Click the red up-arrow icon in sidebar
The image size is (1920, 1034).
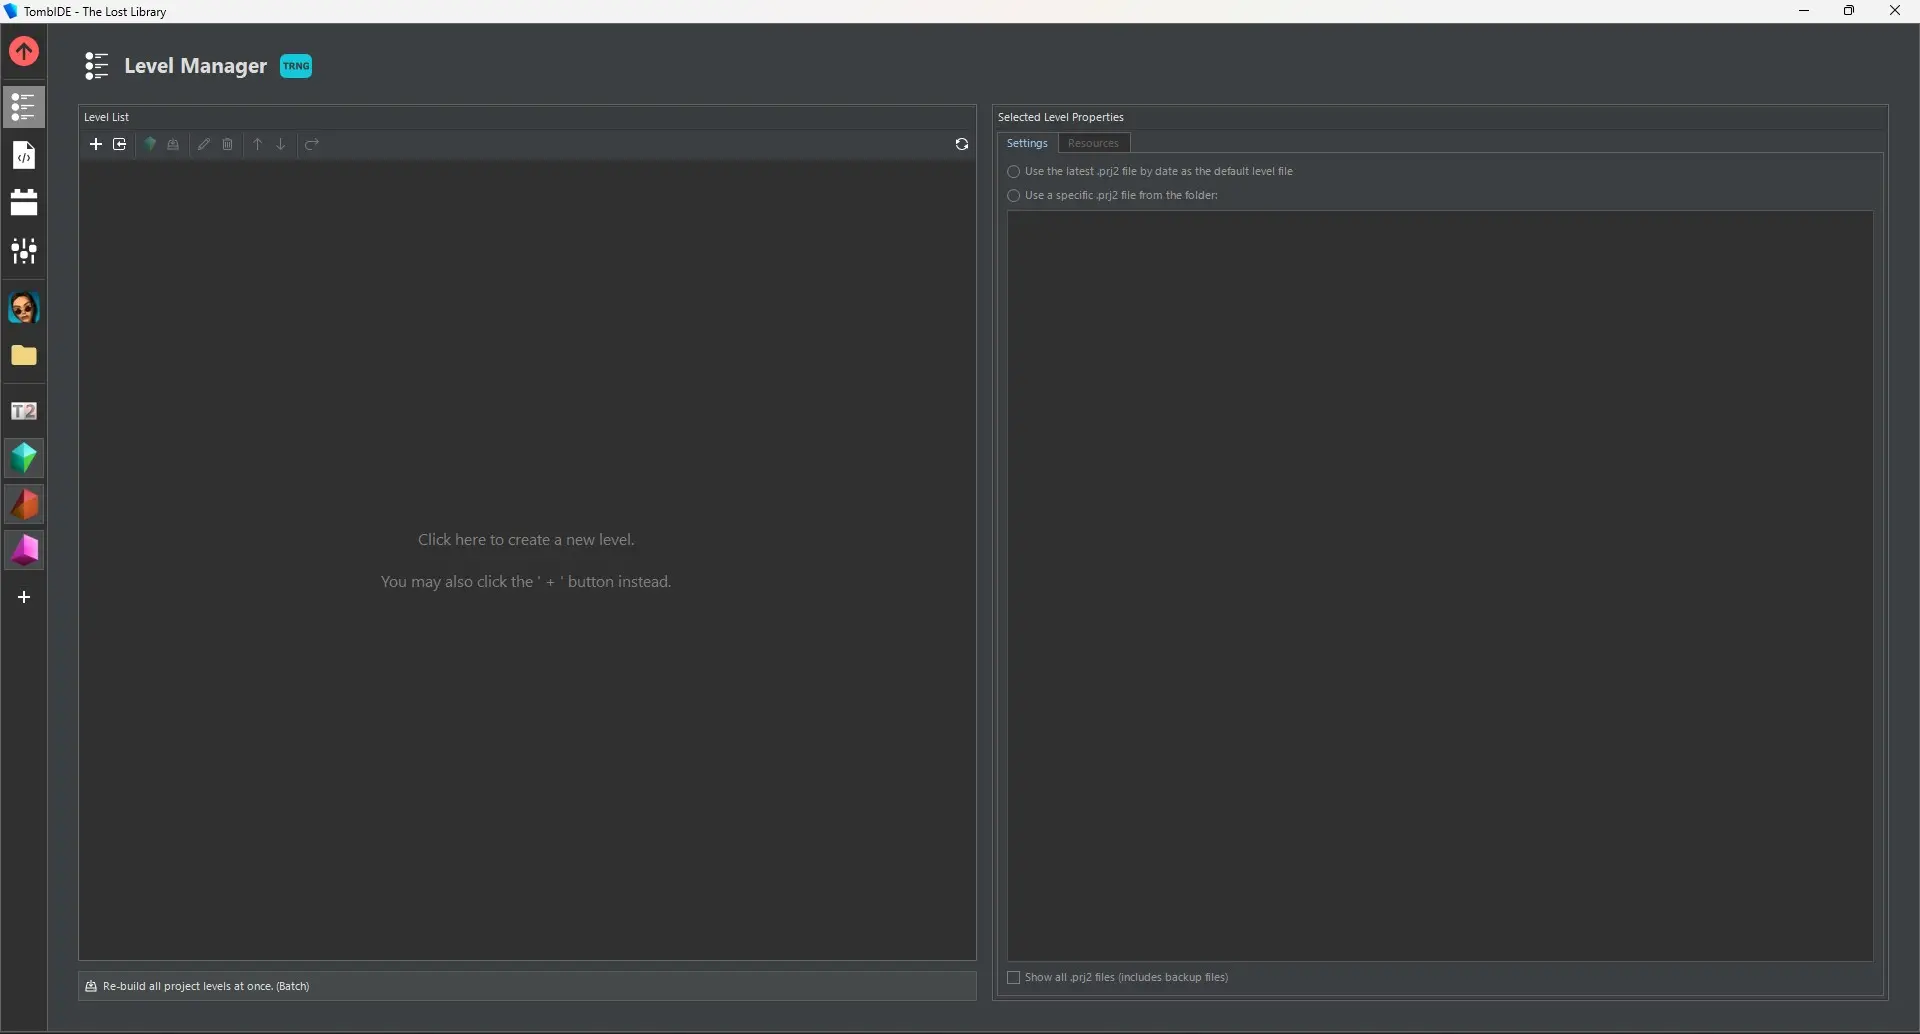click(24, 51)
